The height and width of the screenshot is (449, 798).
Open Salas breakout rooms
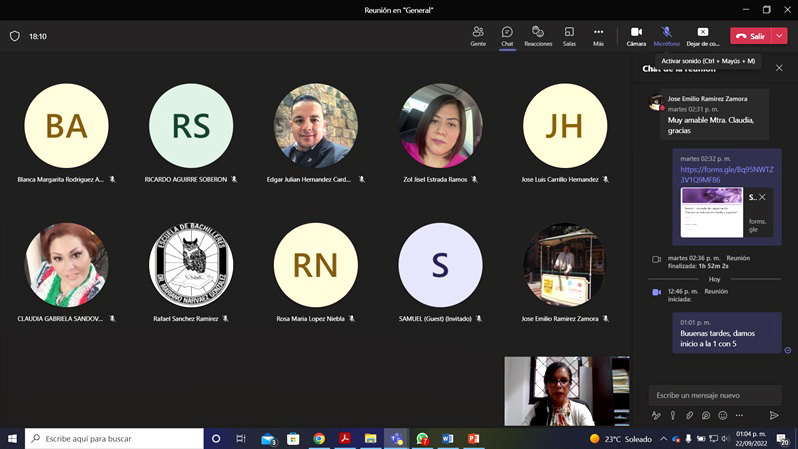[569, 36]
